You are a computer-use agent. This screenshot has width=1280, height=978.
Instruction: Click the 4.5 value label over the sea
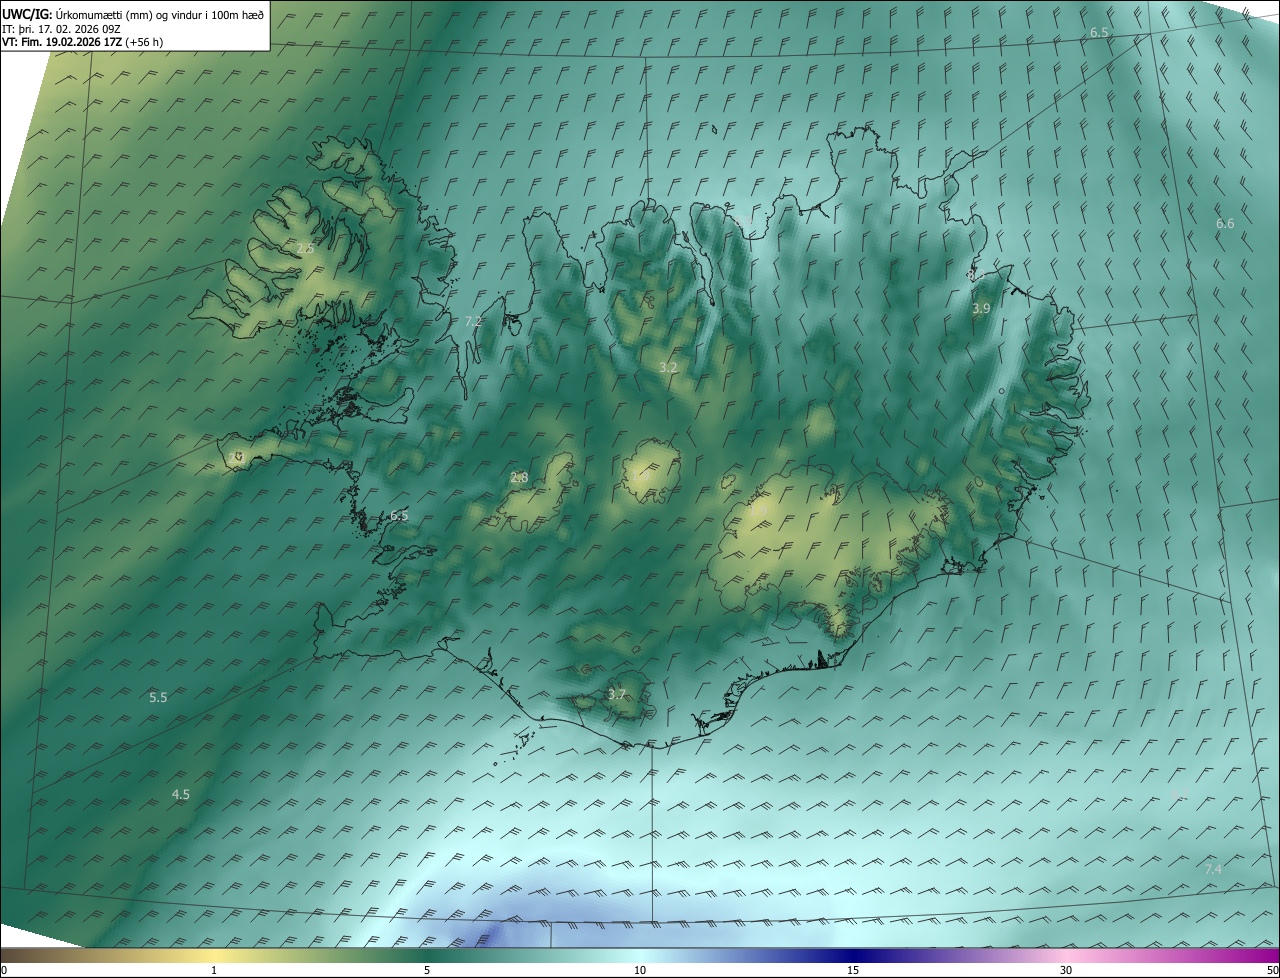[x=181, y=795]
